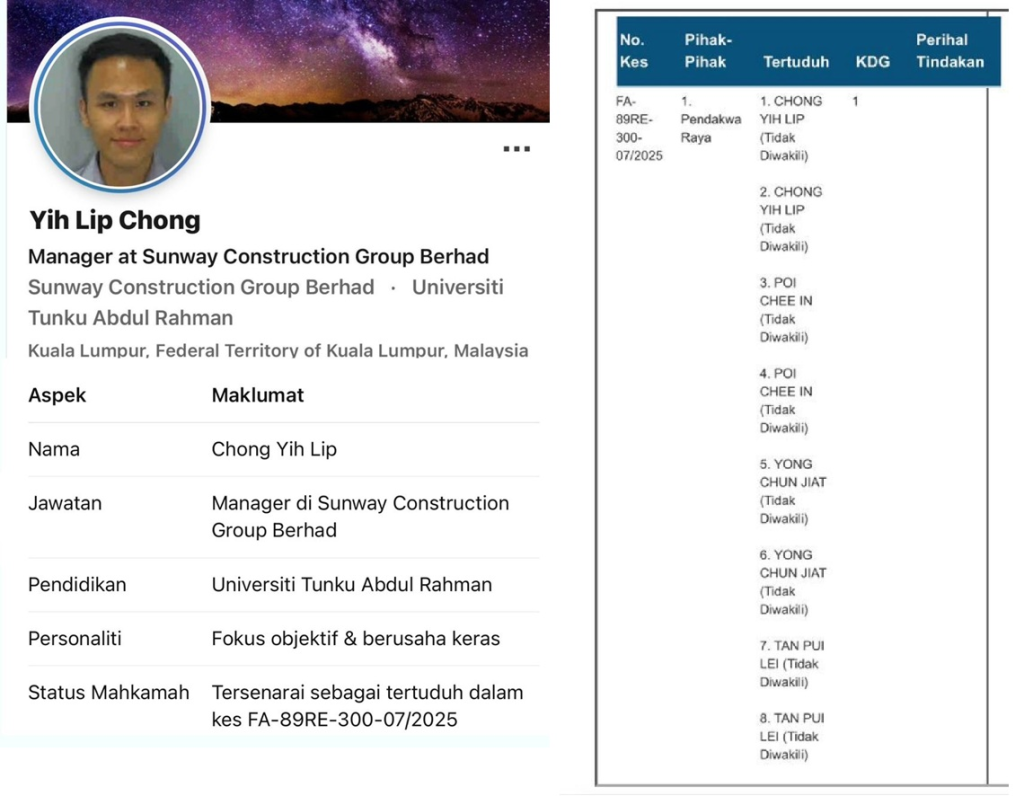1024x796 pixels.
Task: Click the Maklumat column header
Action: tap(257, 395)
